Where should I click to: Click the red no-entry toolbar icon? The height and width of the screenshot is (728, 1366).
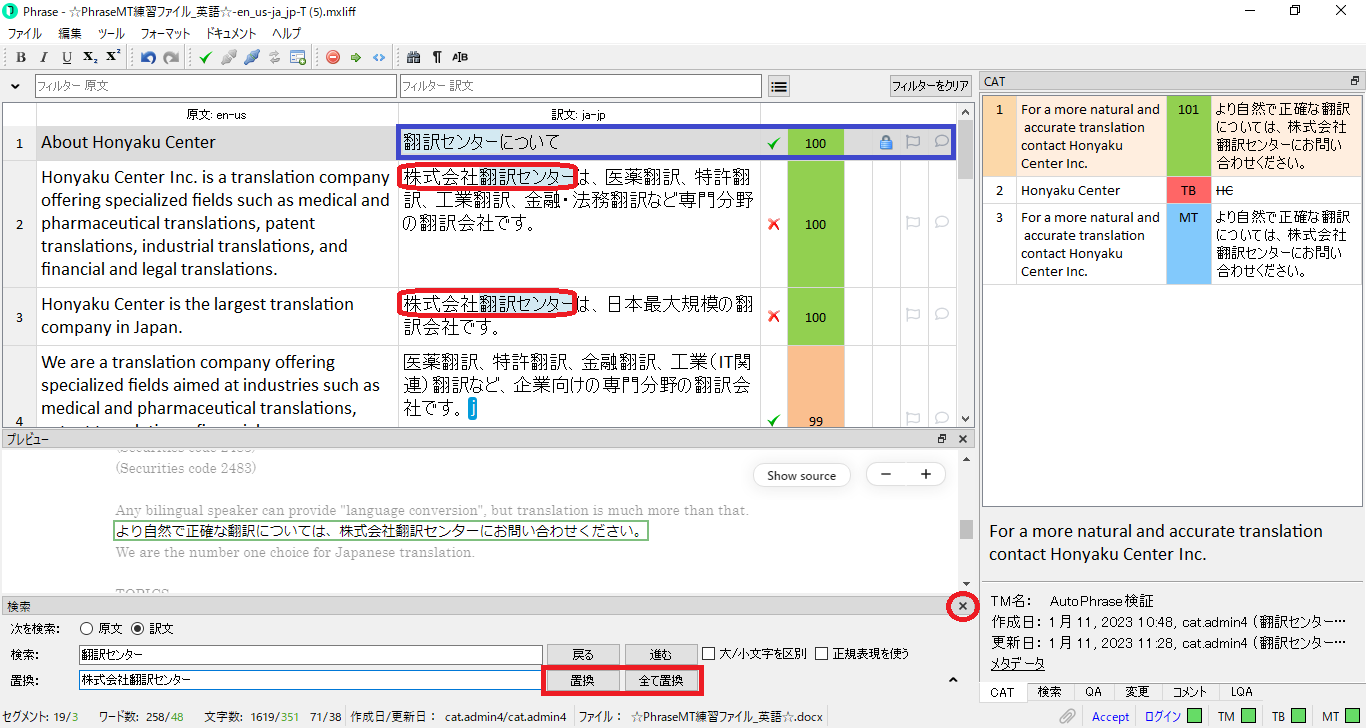[x=333, y=57]
